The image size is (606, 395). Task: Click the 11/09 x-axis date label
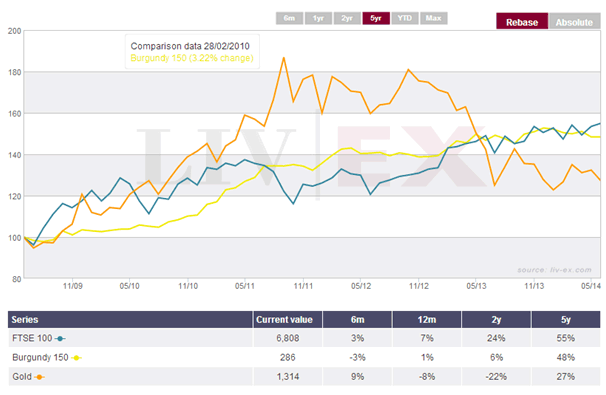73,286
